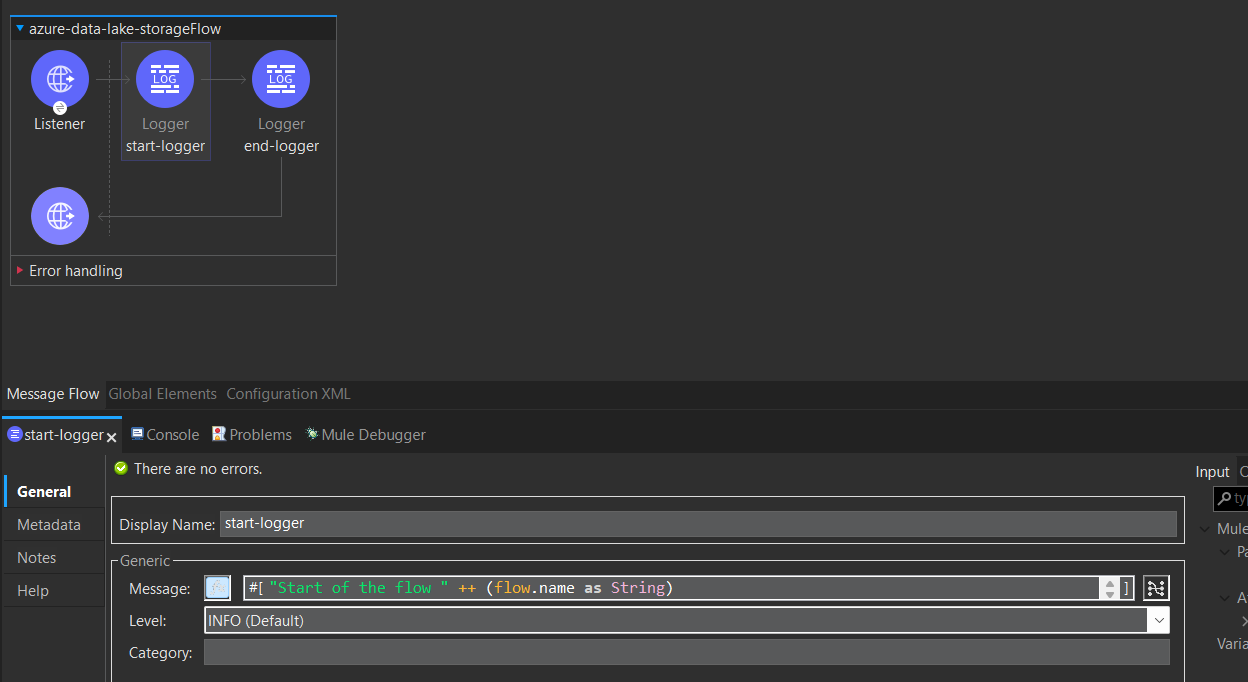Click the HTTP Listener source icon
The height and width of the screenshot is (682, 1248).
(x=60, y=79)
